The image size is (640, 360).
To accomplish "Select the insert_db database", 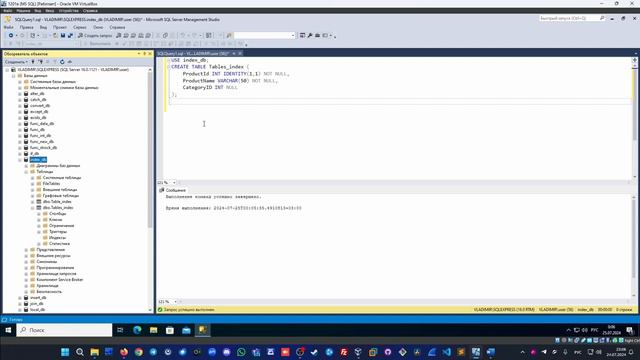I will tap(38, 298).
